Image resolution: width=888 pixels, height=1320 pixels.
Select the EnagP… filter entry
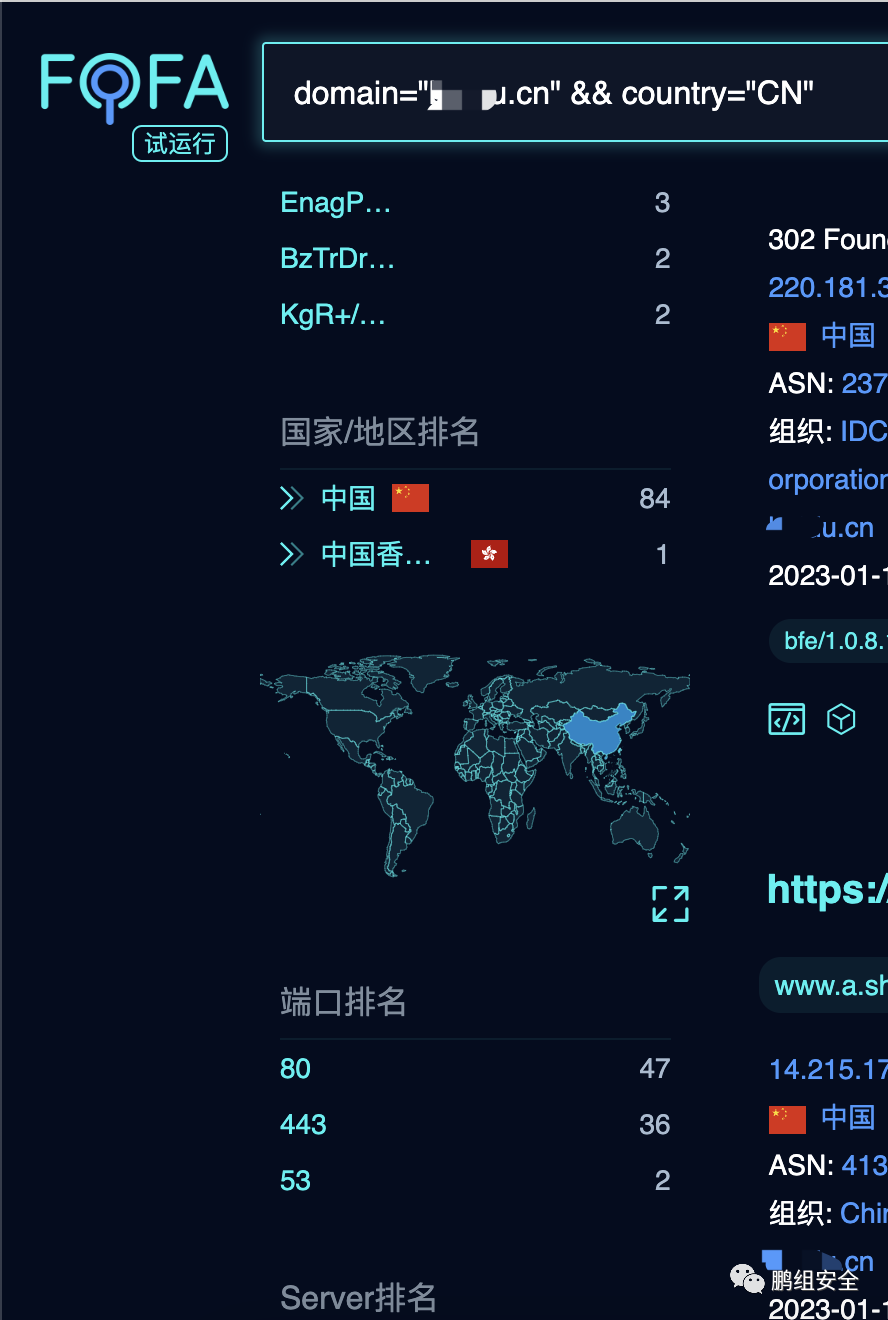(x=336, y=203)
